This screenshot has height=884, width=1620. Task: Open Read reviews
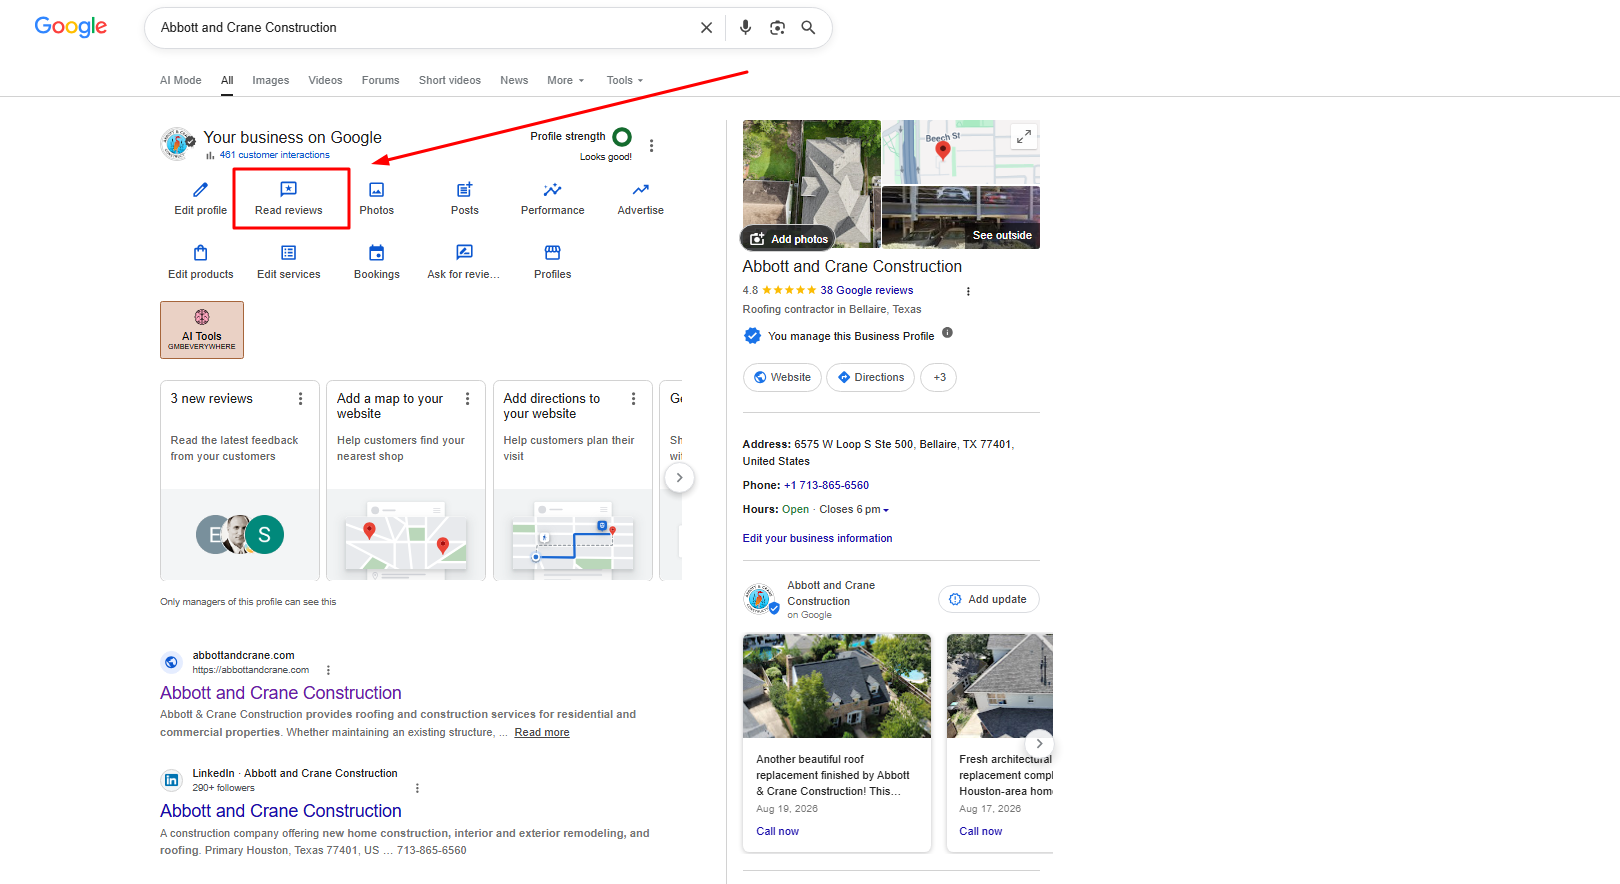click(x=289, y=198)
